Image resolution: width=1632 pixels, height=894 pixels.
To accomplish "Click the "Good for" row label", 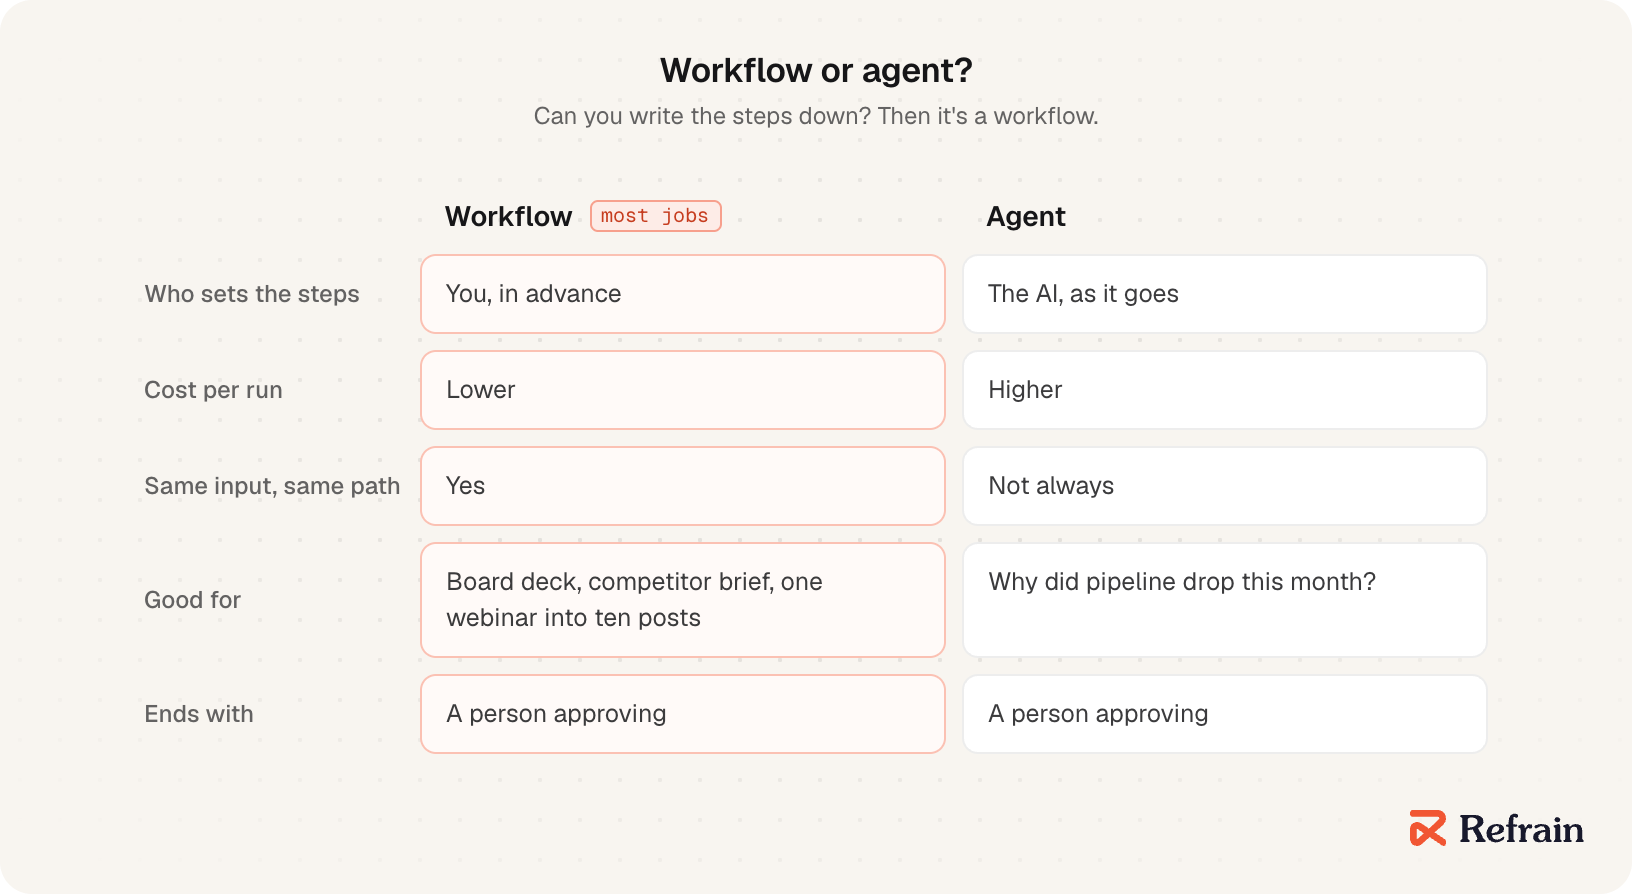I will point(193,600).
